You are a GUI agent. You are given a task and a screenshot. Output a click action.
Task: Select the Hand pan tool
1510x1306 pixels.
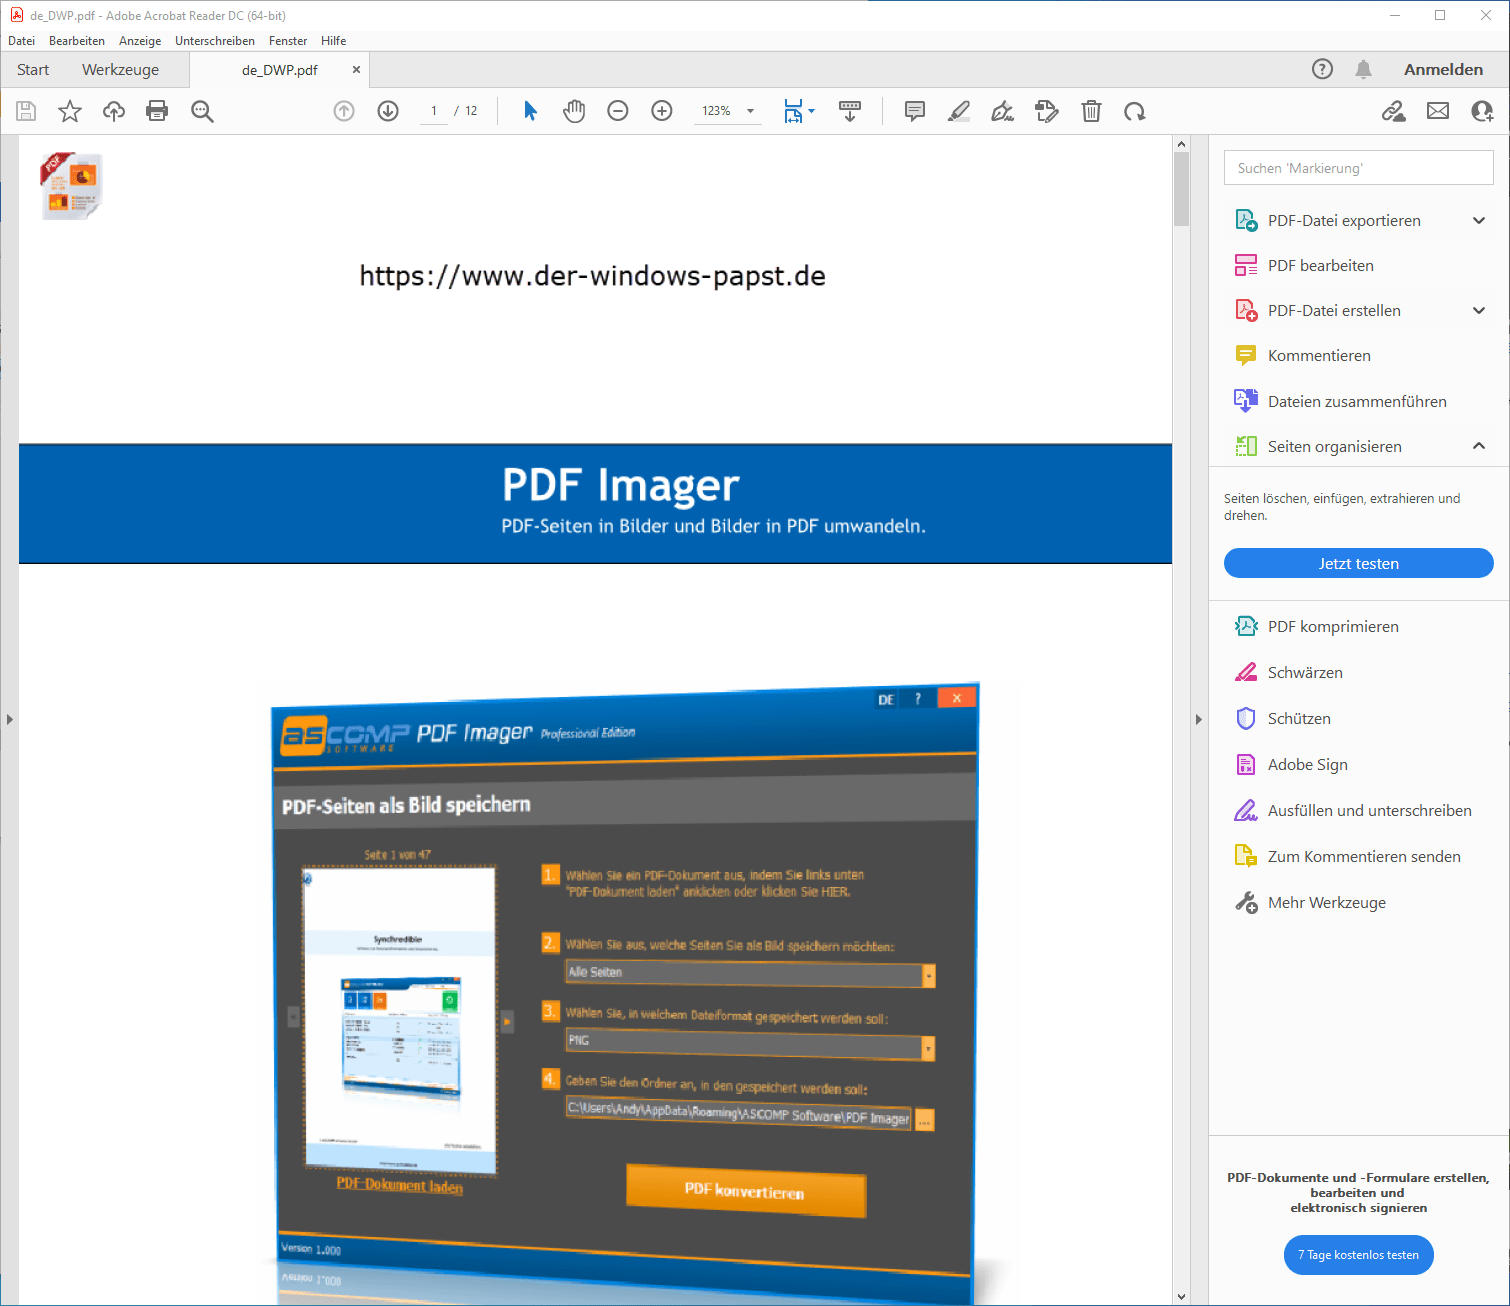pos(574,111)
